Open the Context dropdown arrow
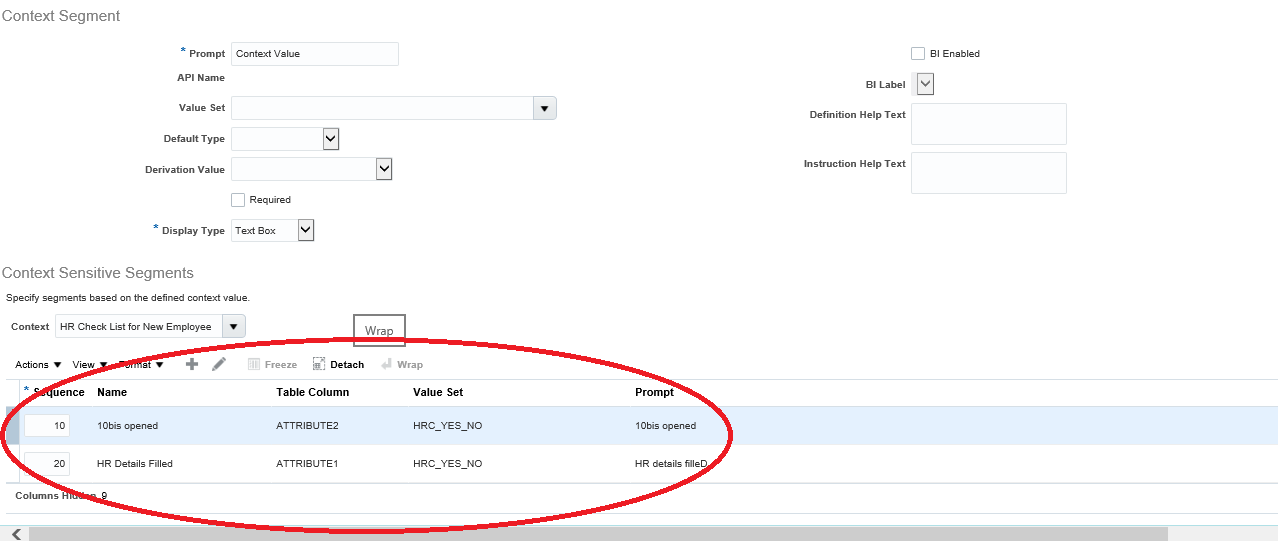1278x541 pixels. [233, 327]
